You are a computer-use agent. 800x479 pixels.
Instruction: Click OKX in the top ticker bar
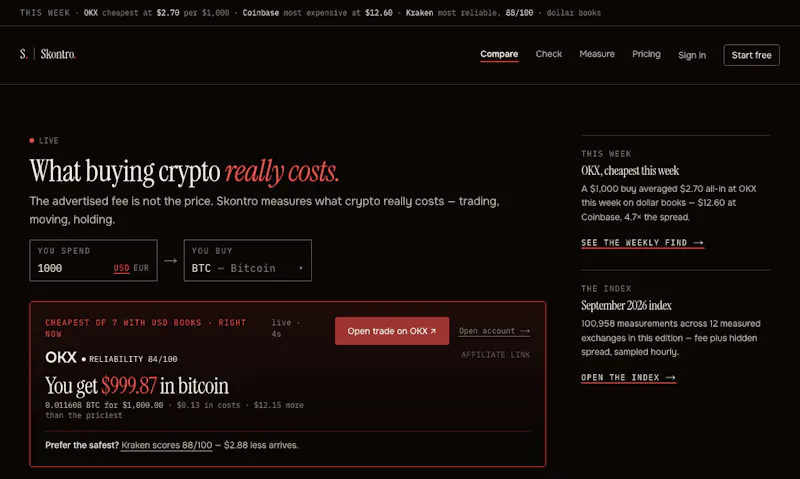coord(91,13)
